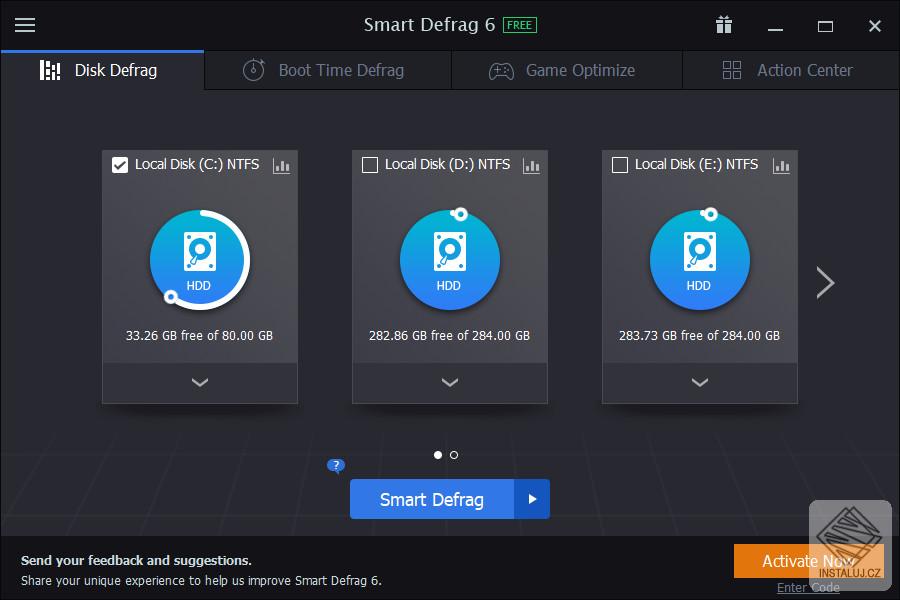The width and height of the screenshot is (900, 600).
Task: Click Send your feedback and suggestions text
Action: pyautogui.click(x=136, y=560)
